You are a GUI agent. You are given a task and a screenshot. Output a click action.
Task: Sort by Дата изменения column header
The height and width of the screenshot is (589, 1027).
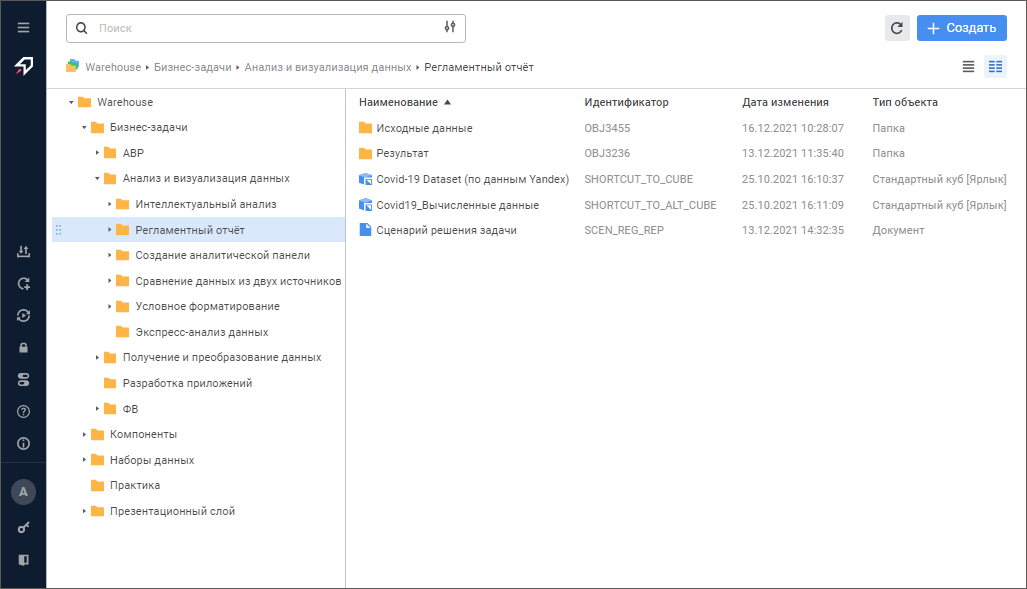tap(785, 102)
